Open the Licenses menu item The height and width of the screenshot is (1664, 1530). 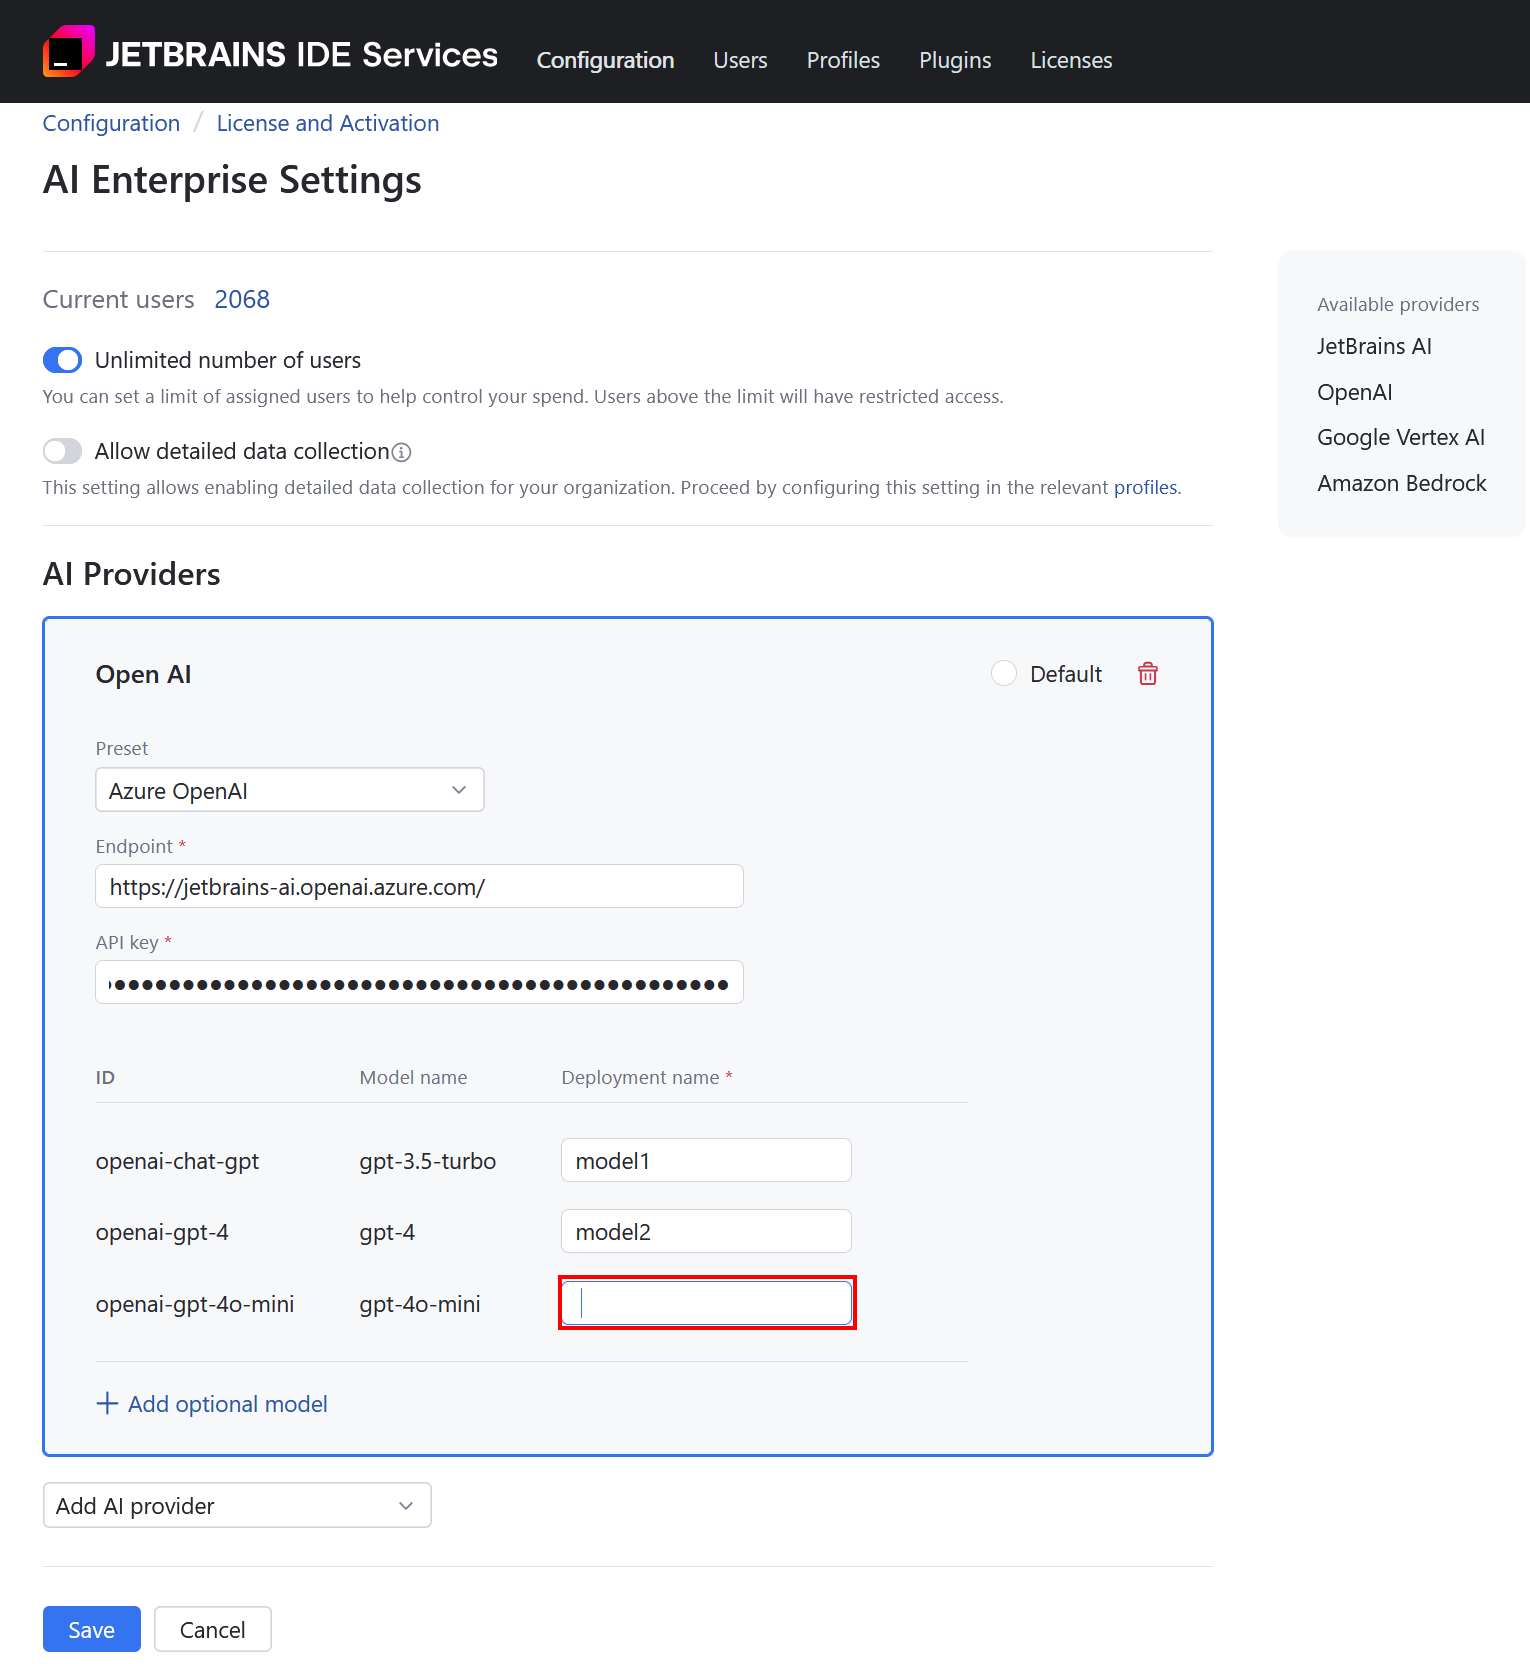tap(1071, 60)
